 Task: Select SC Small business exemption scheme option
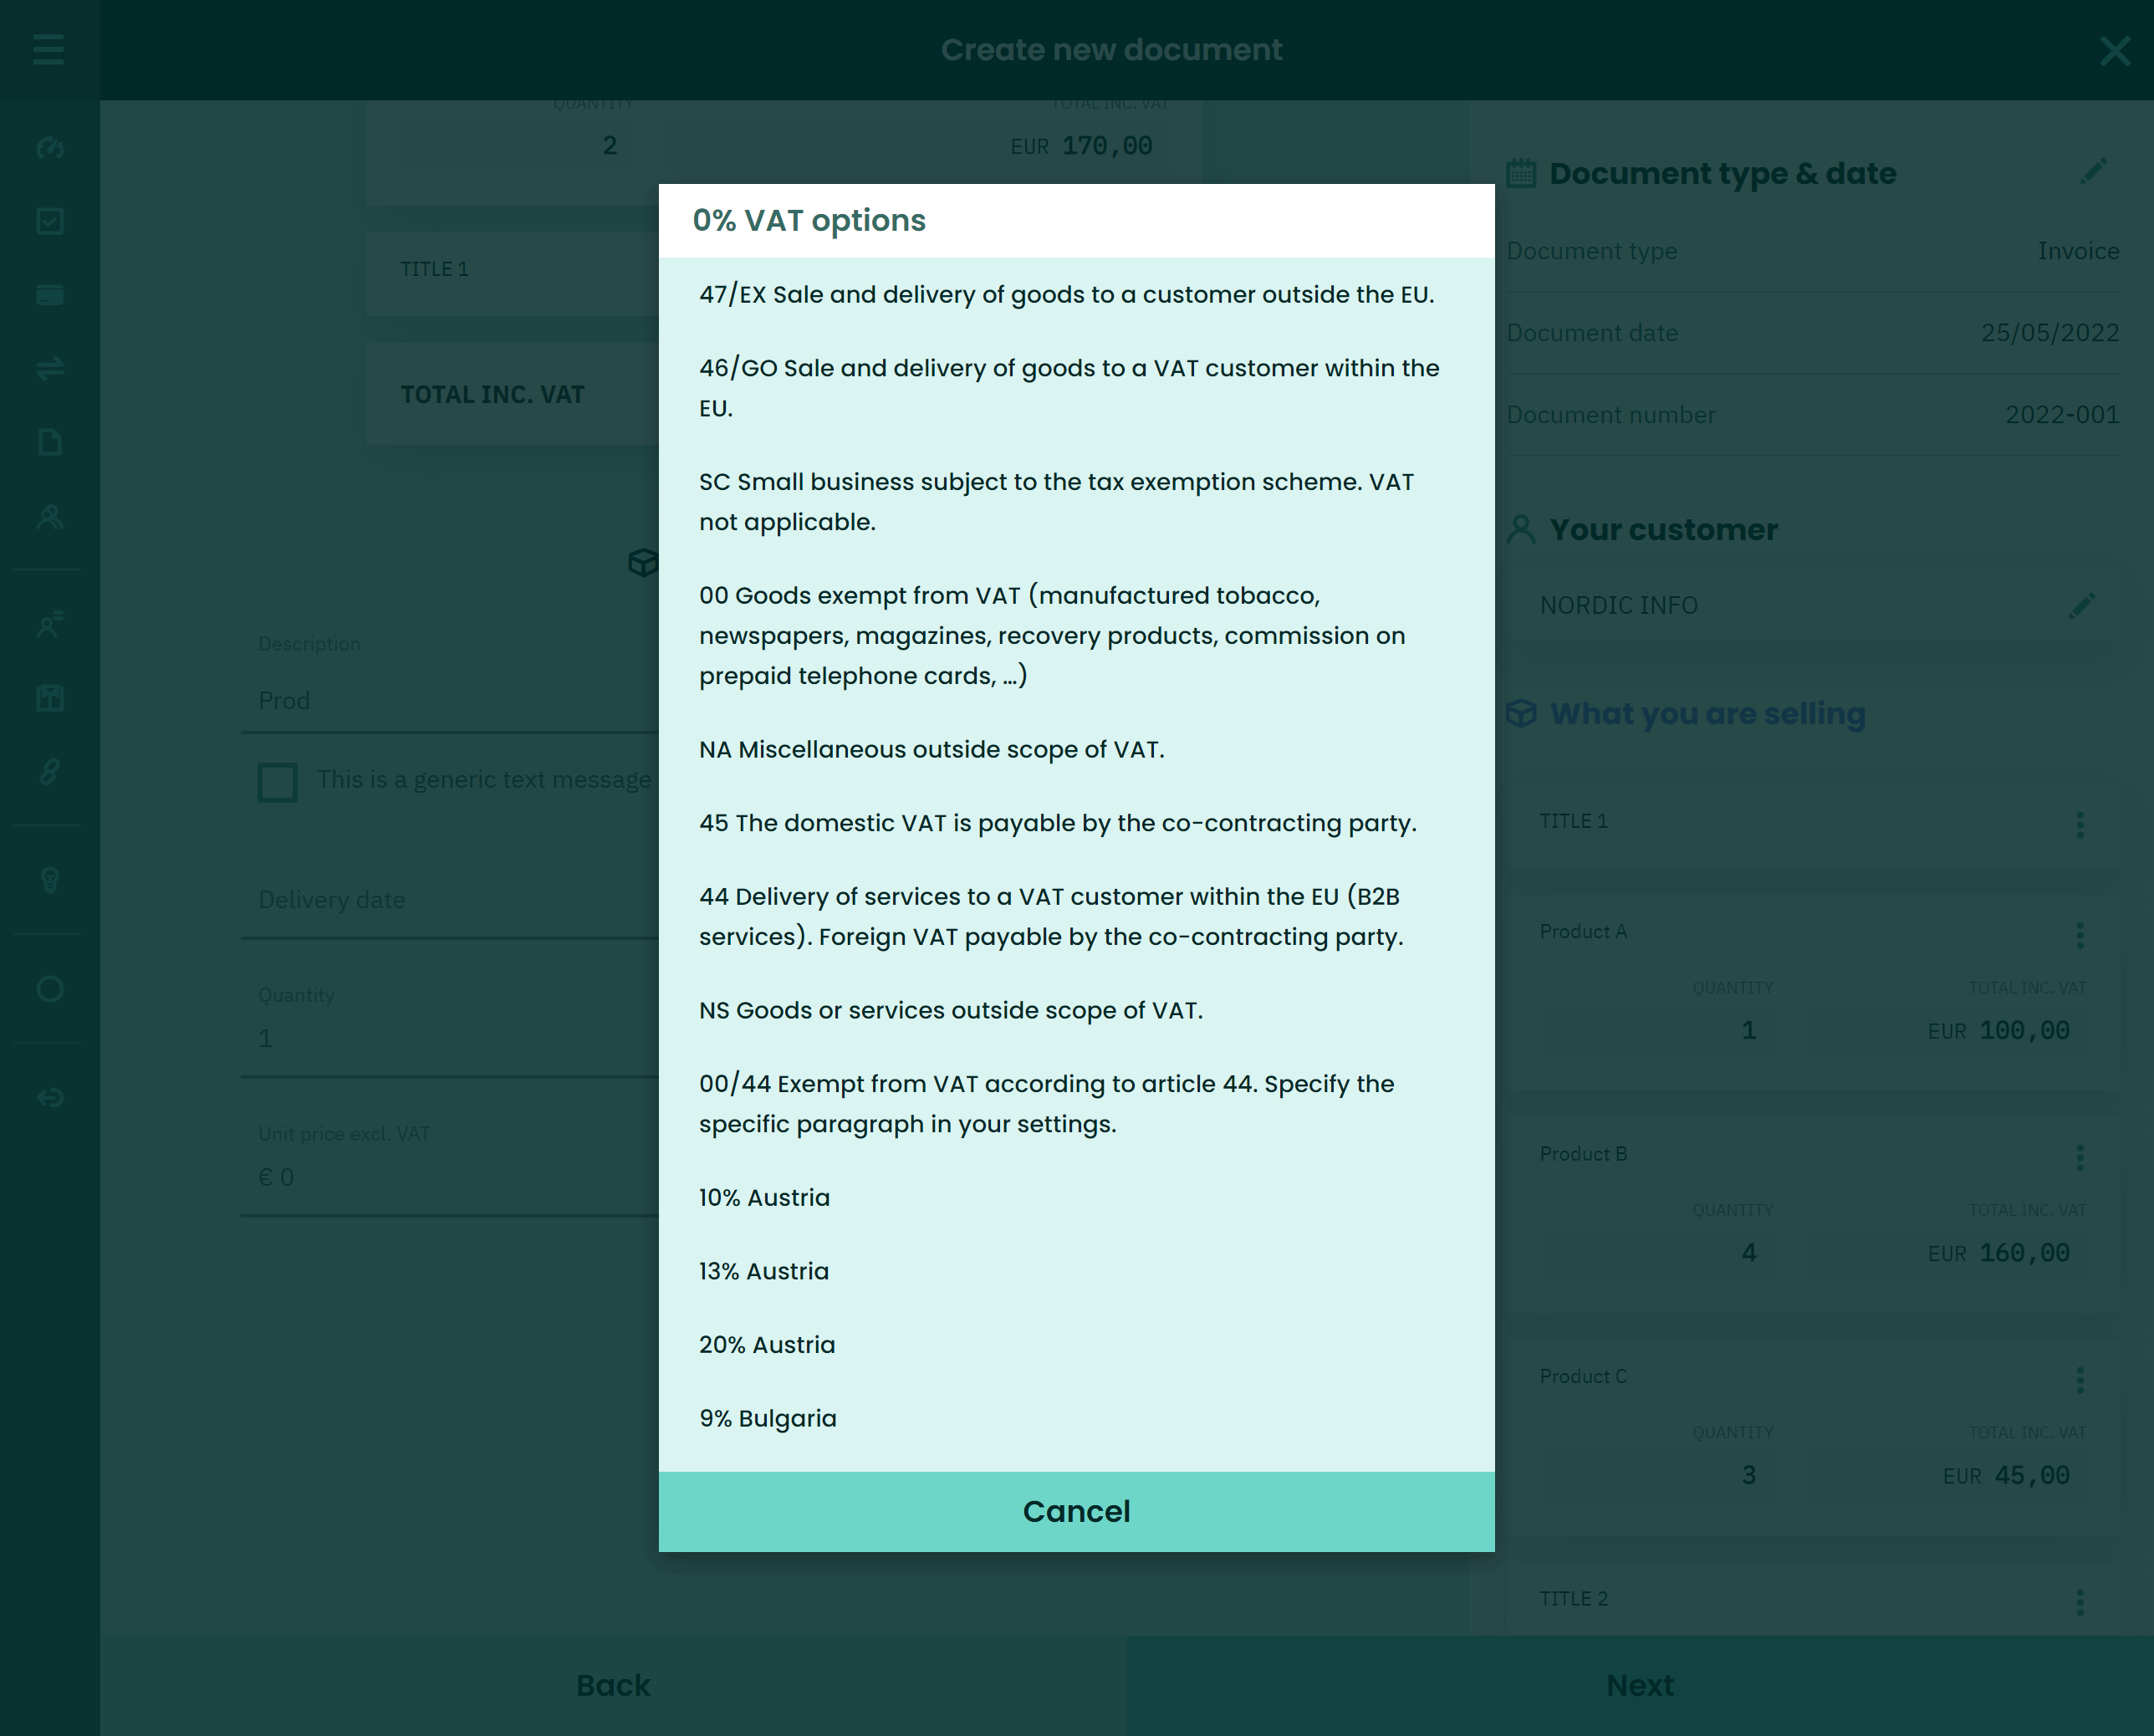1076,502
